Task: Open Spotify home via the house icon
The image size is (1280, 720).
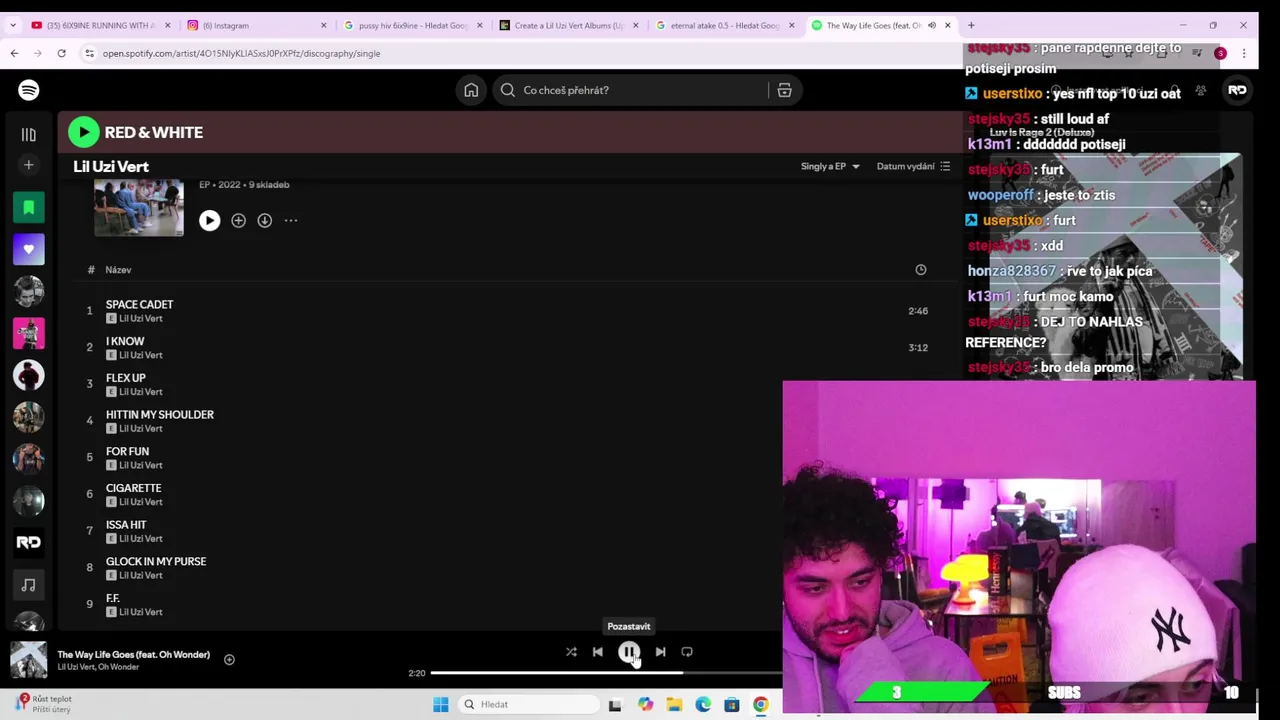Action: 471,90
